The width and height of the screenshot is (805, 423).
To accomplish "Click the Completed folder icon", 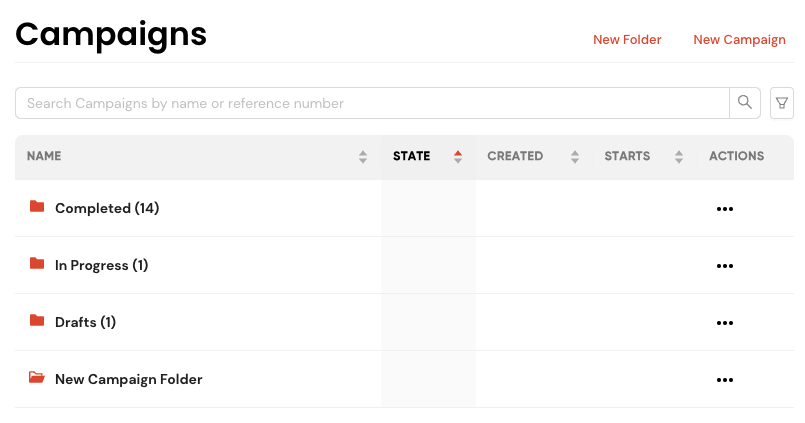I will (x=37, y=206).
